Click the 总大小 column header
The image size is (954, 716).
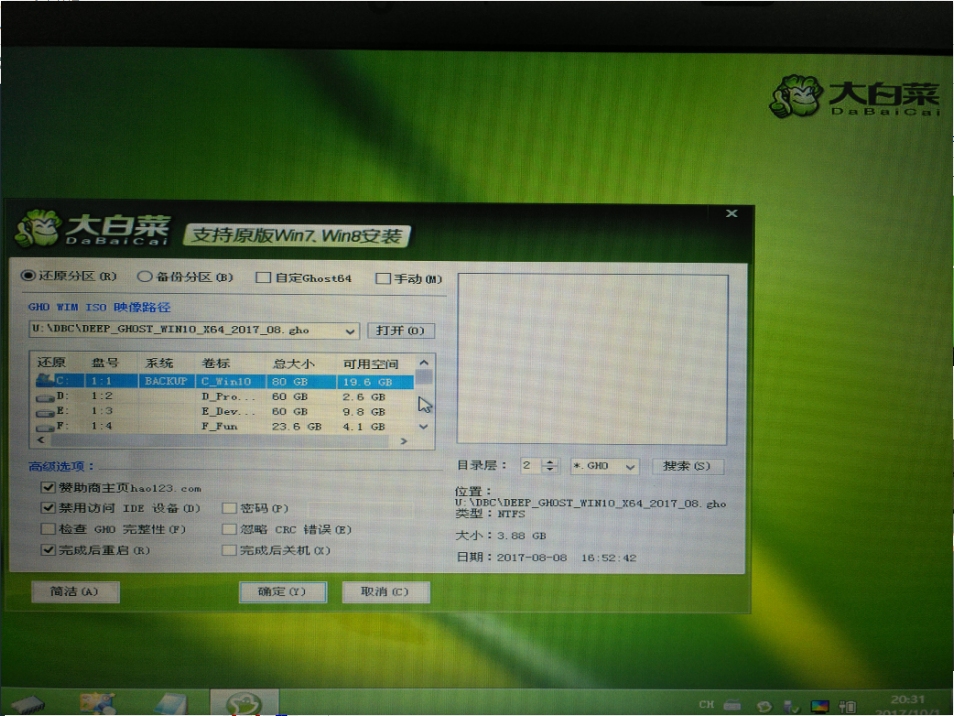[294, 364]
